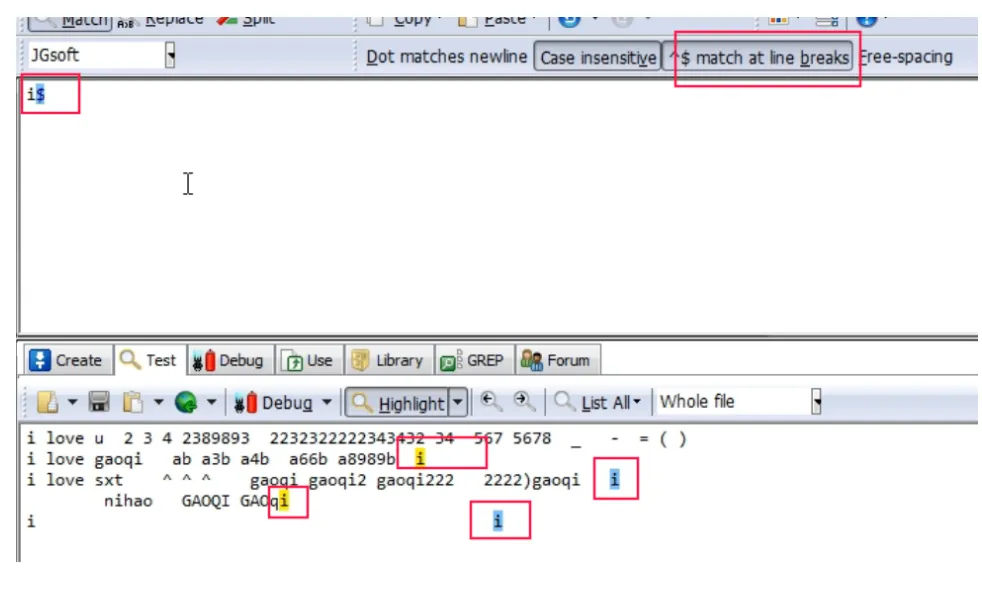Viewport: 982px width, 595px height.
Task: Click Debug button in the test toolbar
Action: [273, 403]
